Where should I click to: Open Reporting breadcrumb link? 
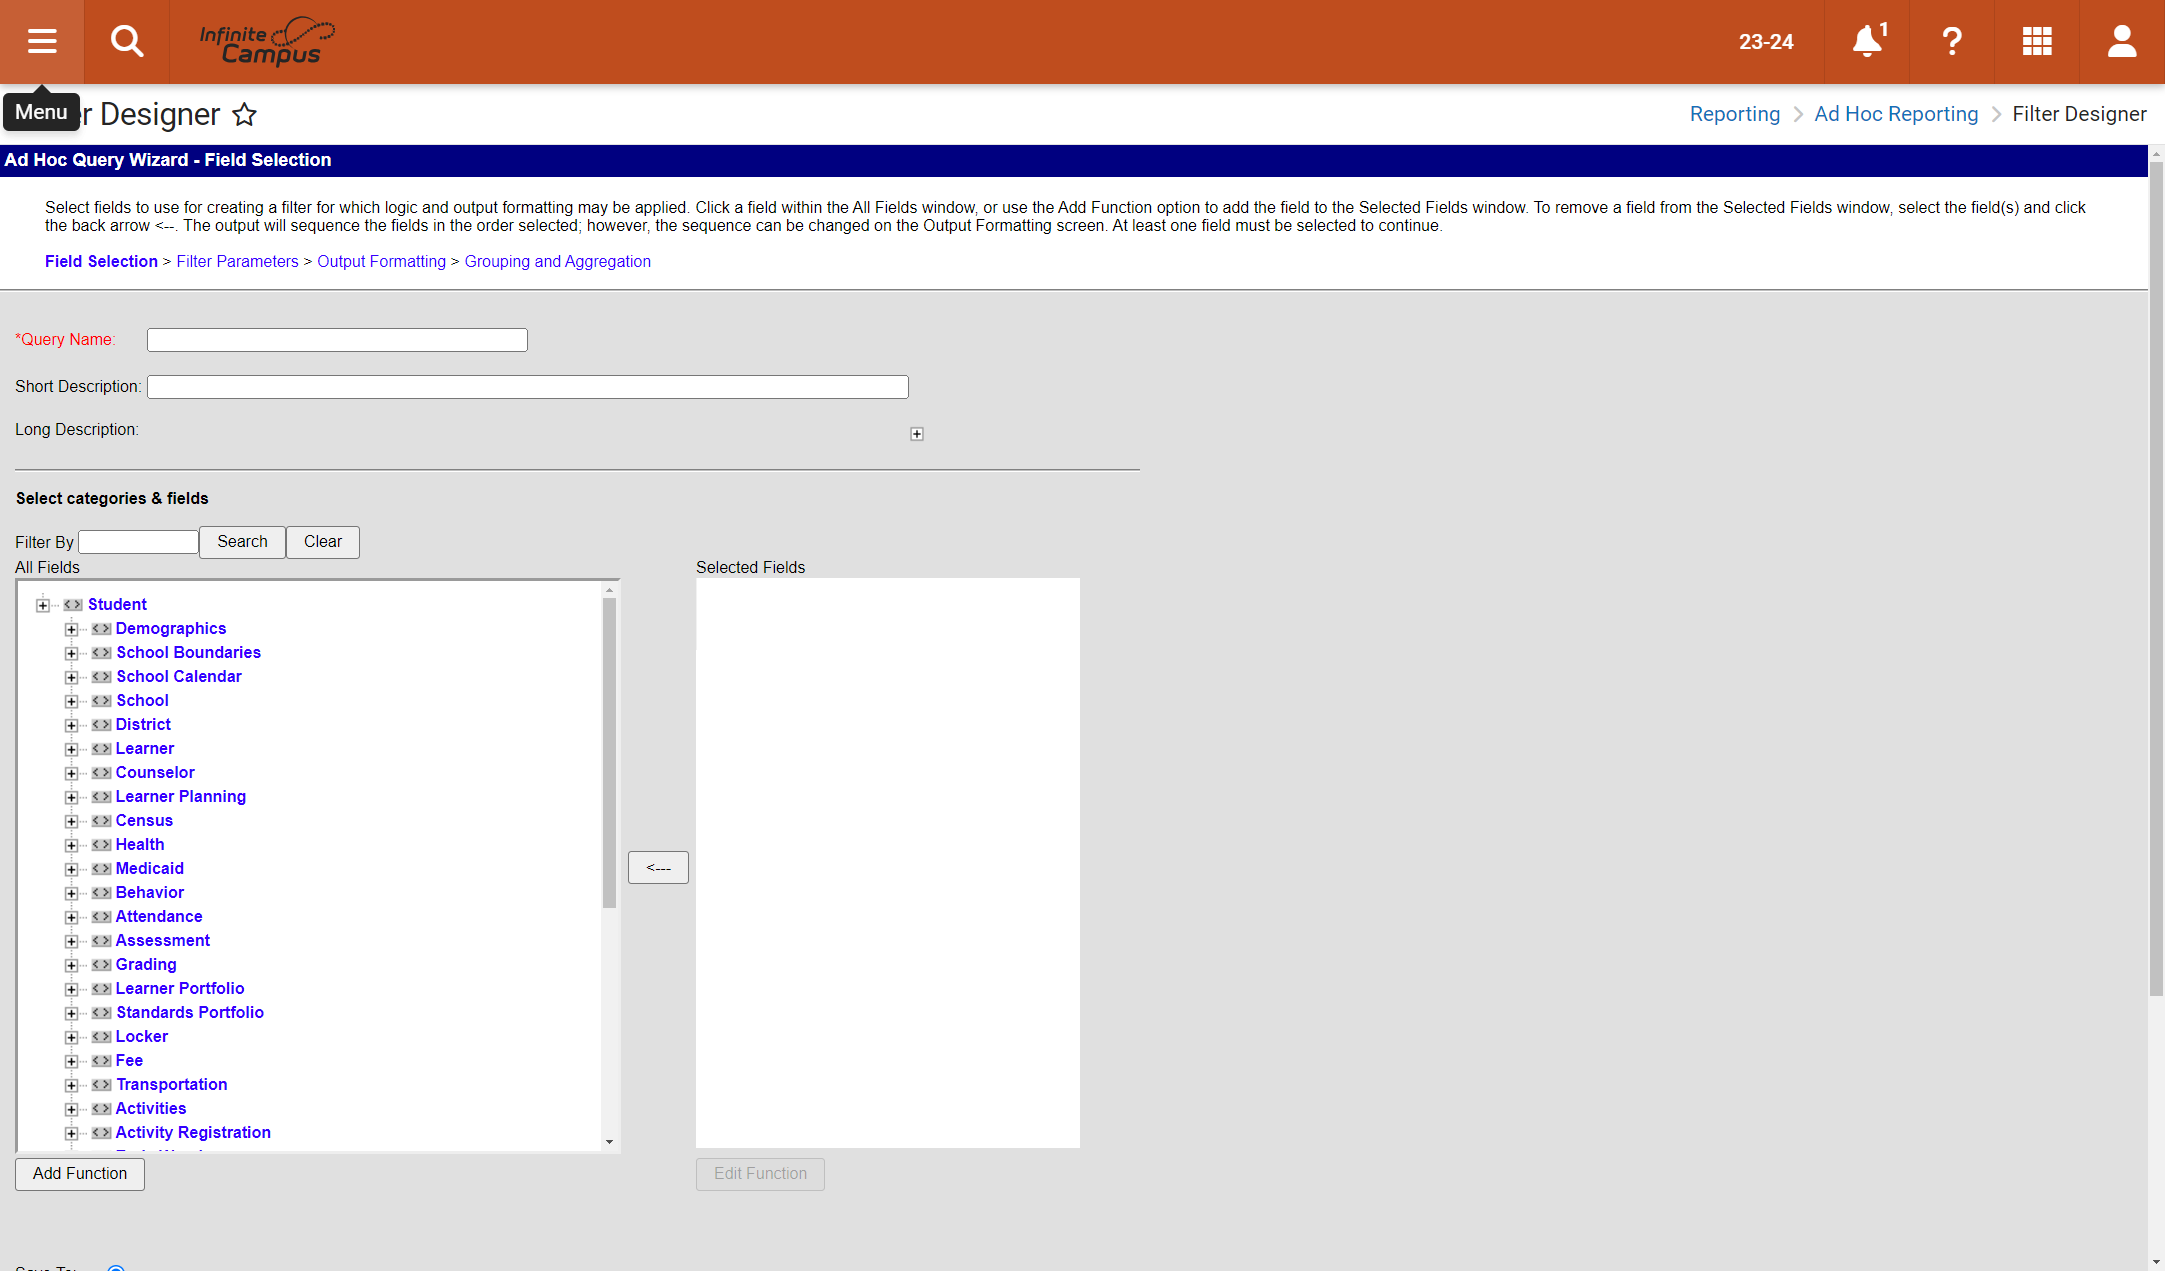tap(1735, 114)
